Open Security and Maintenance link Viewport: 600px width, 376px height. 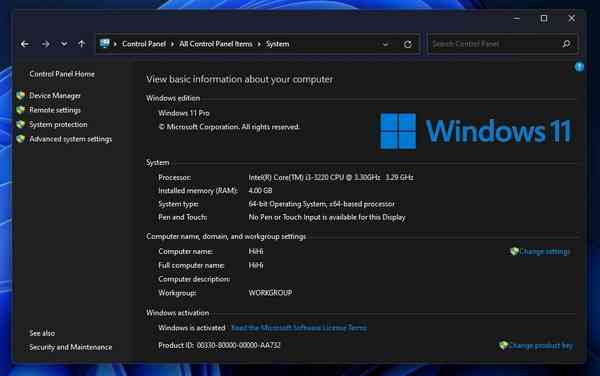click(71, 347)
